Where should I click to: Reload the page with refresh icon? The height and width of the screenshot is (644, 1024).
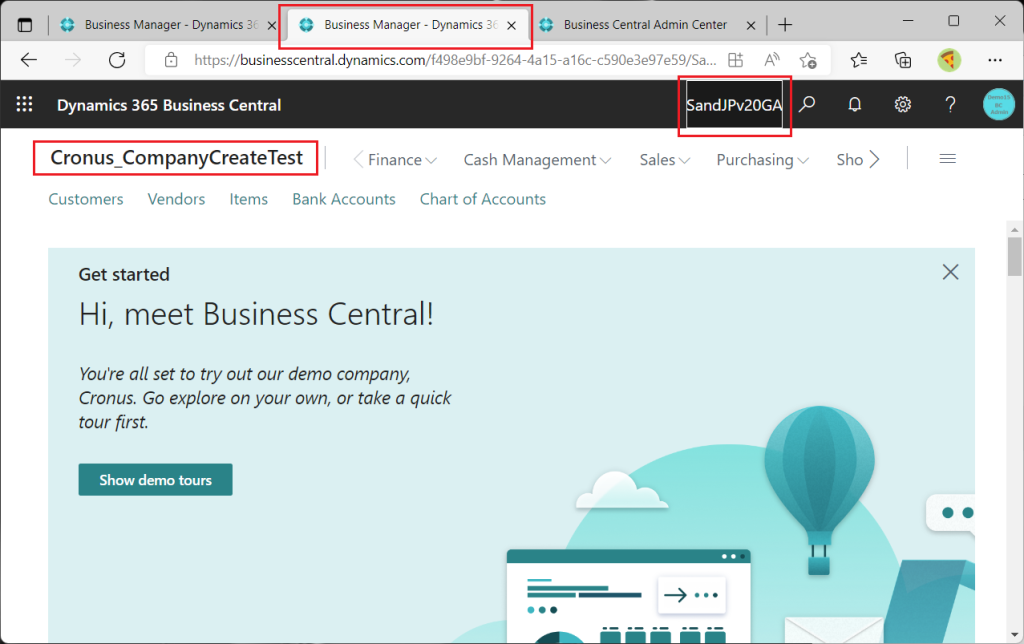[117, 60]
